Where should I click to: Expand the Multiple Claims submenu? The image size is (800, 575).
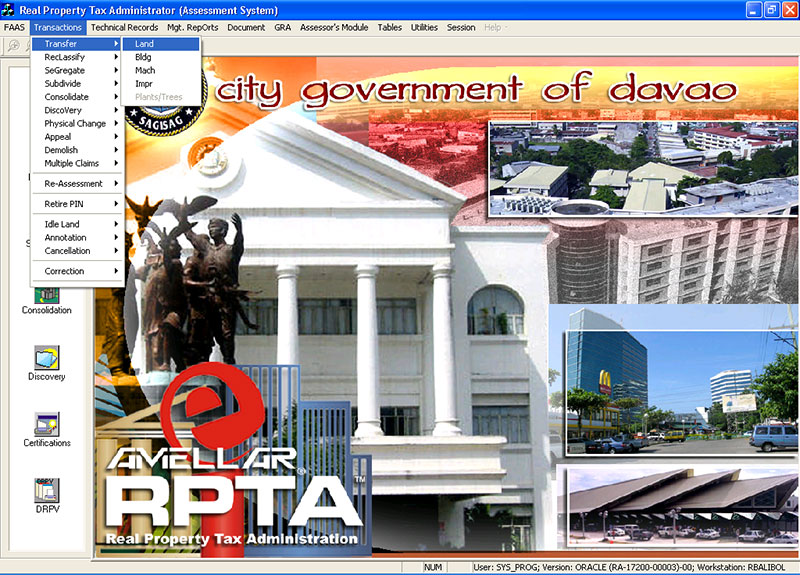(77, 163)
